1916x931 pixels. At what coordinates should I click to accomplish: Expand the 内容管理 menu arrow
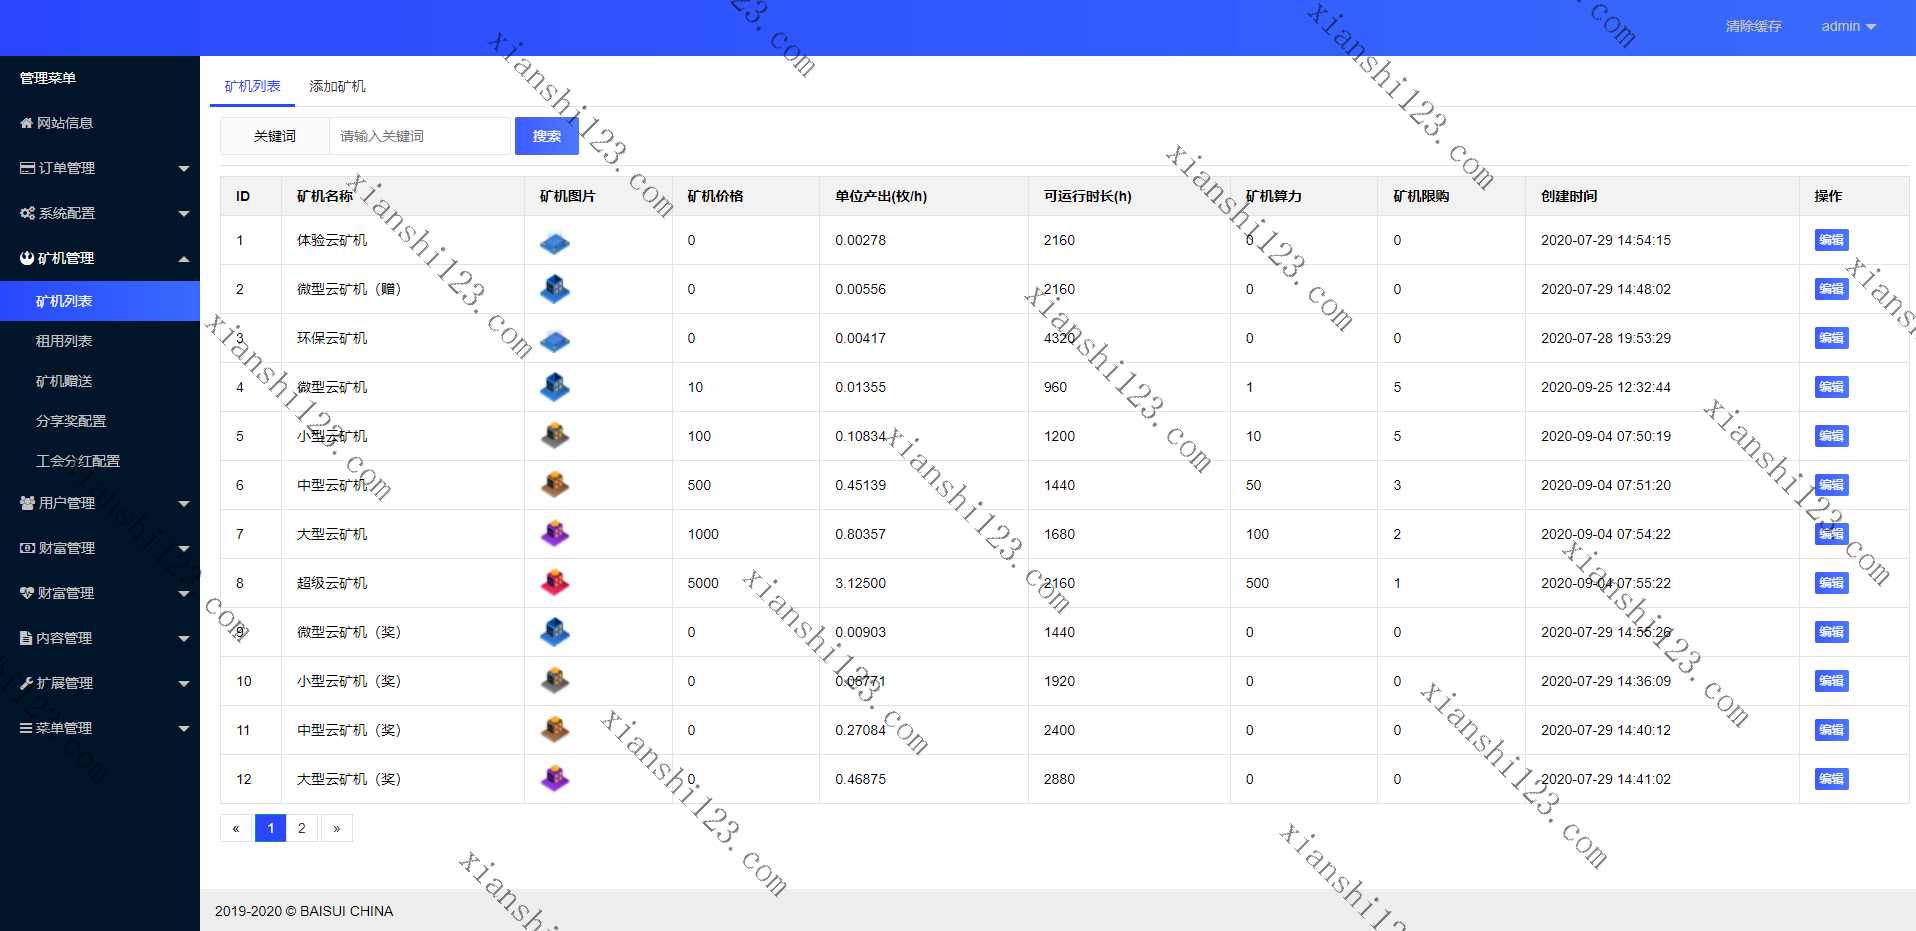pyautogui.click(x=184, y=638)
